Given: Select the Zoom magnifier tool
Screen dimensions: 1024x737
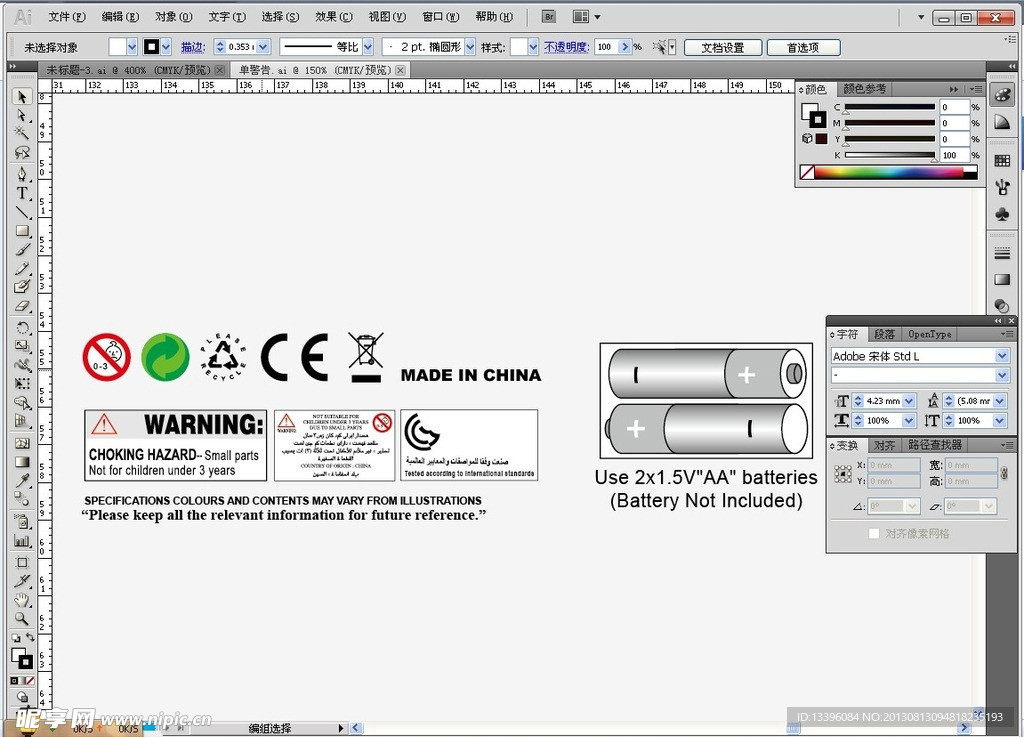Looking at the screenshot, I should (22, 618).
